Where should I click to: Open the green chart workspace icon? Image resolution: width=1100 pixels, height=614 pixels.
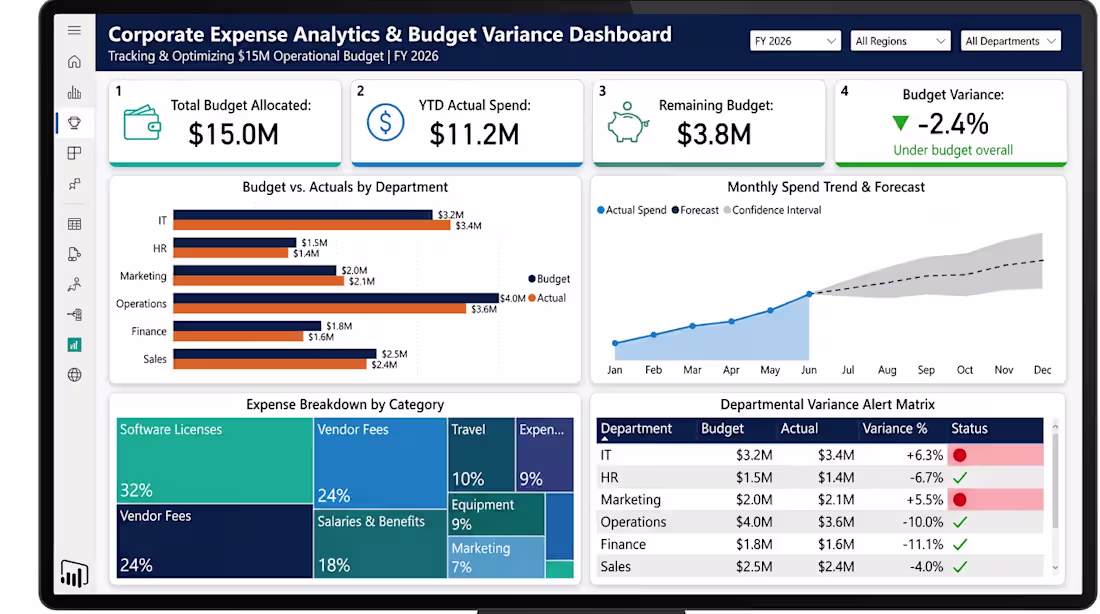click(x=74, y=345)
